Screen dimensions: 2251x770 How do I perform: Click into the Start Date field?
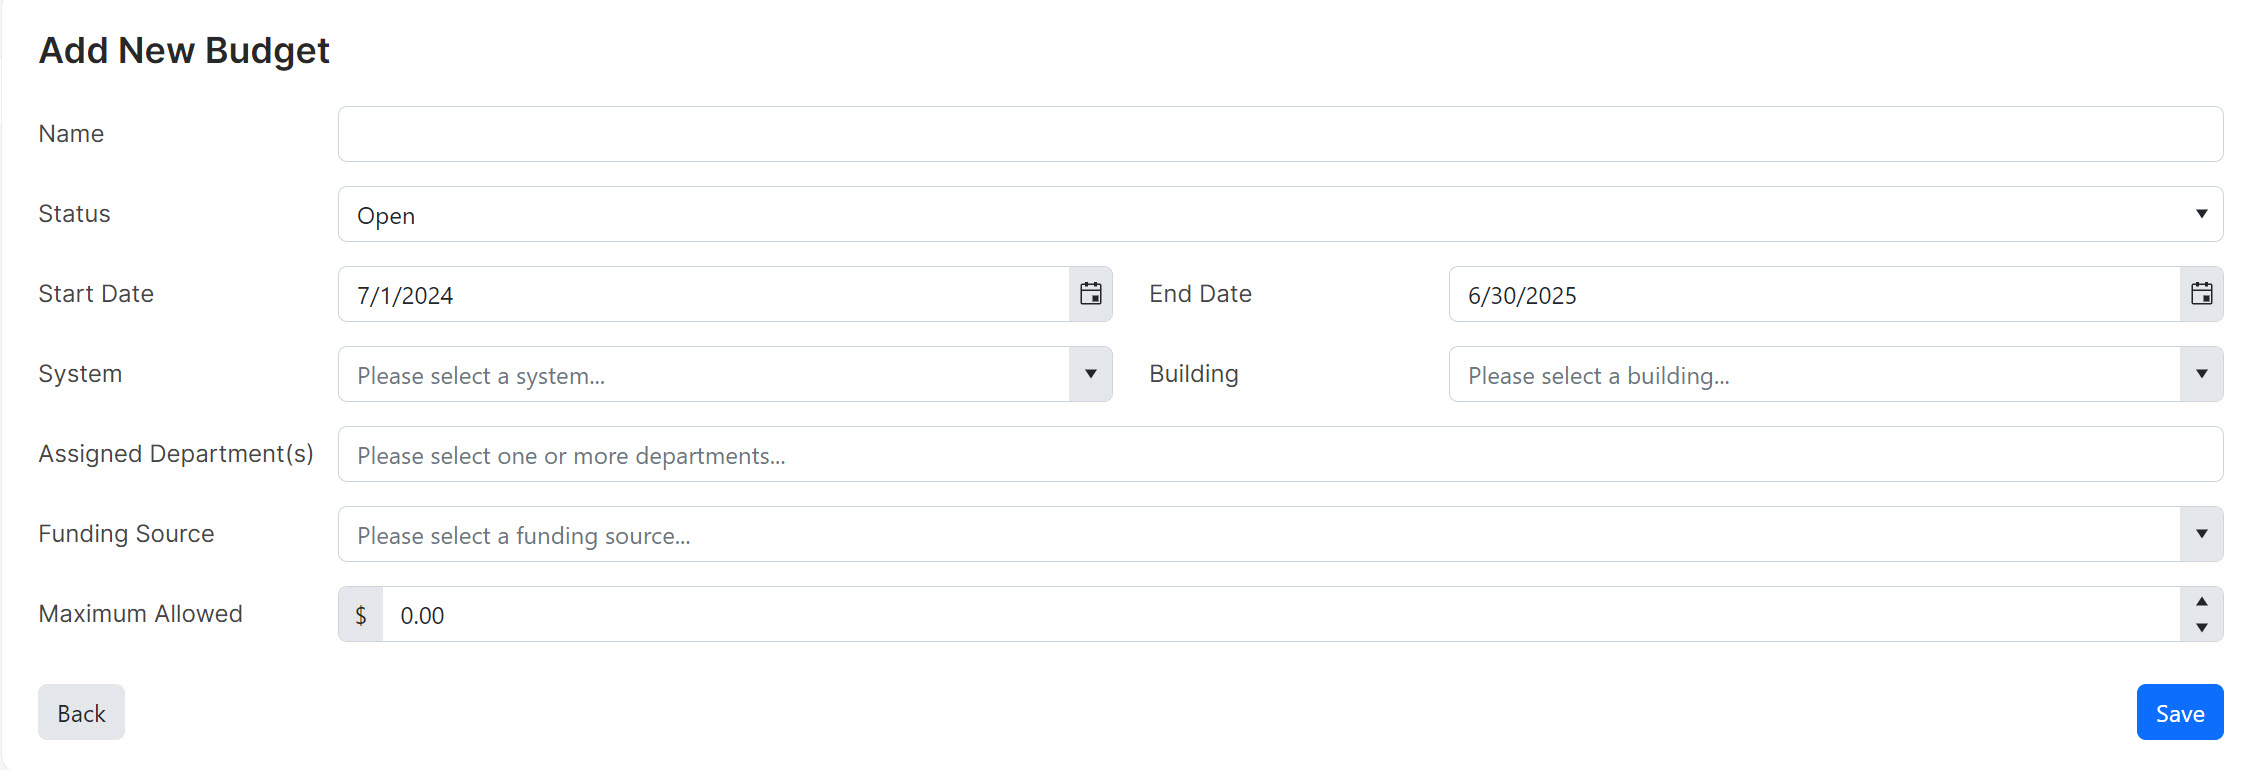pyautogui.click(x=704, y=294)
